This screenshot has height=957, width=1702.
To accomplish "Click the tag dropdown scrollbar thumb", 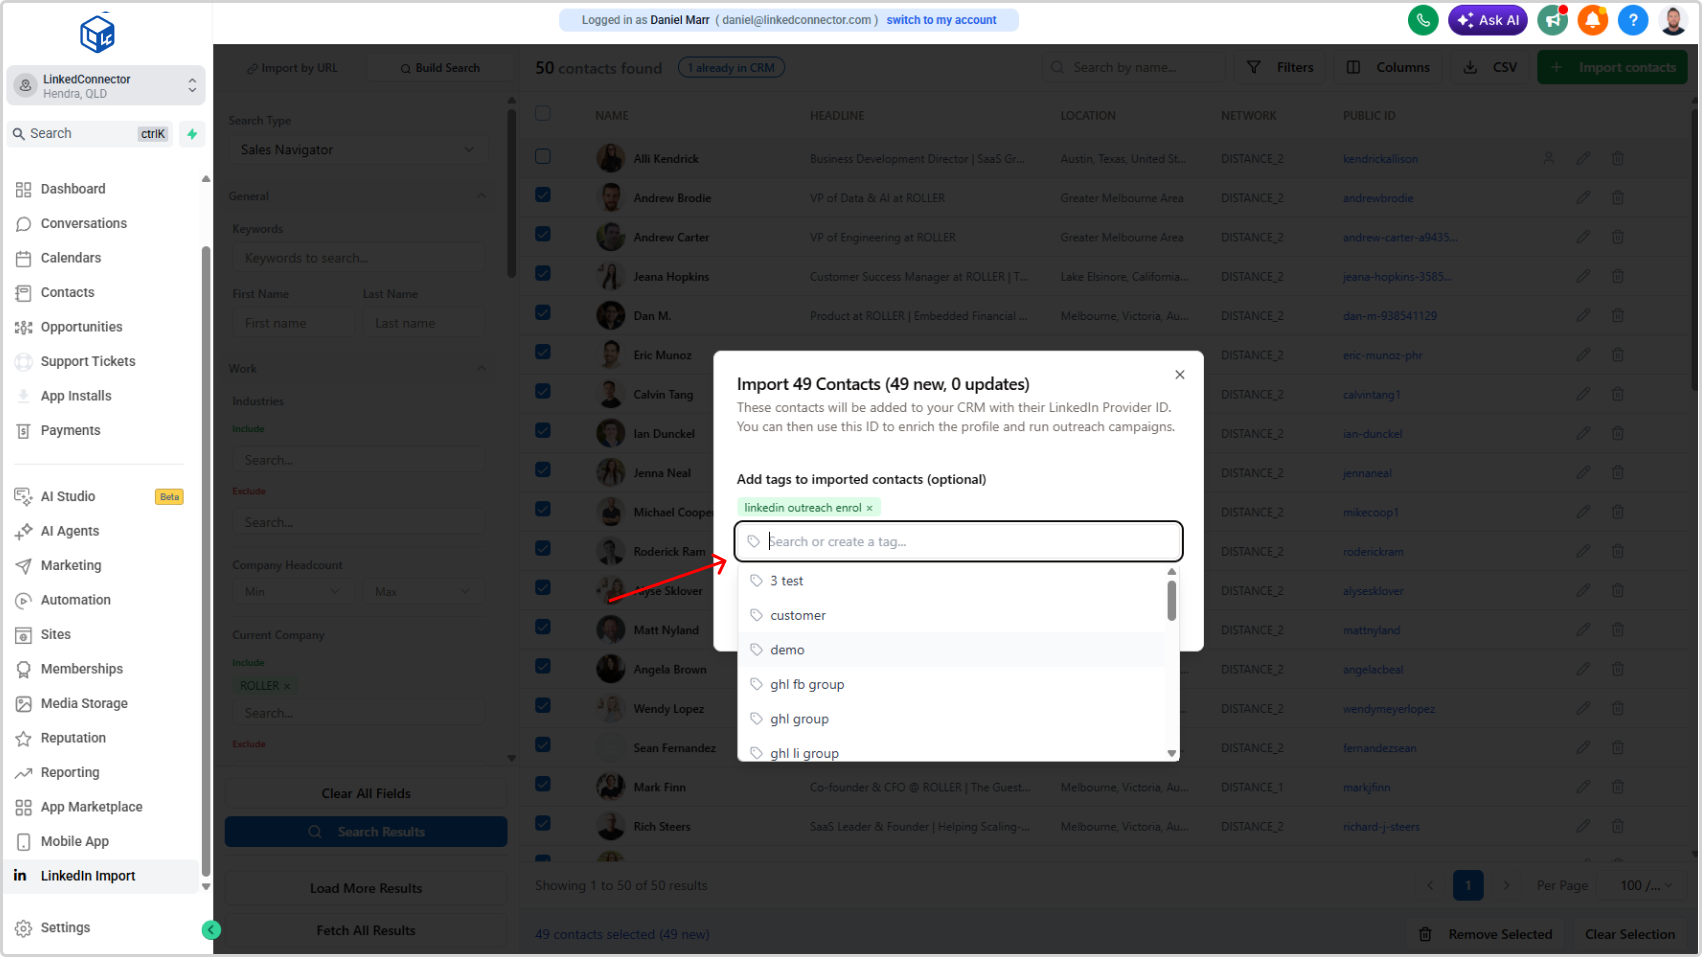I will pyautogui.click(x=1171, y=600).
